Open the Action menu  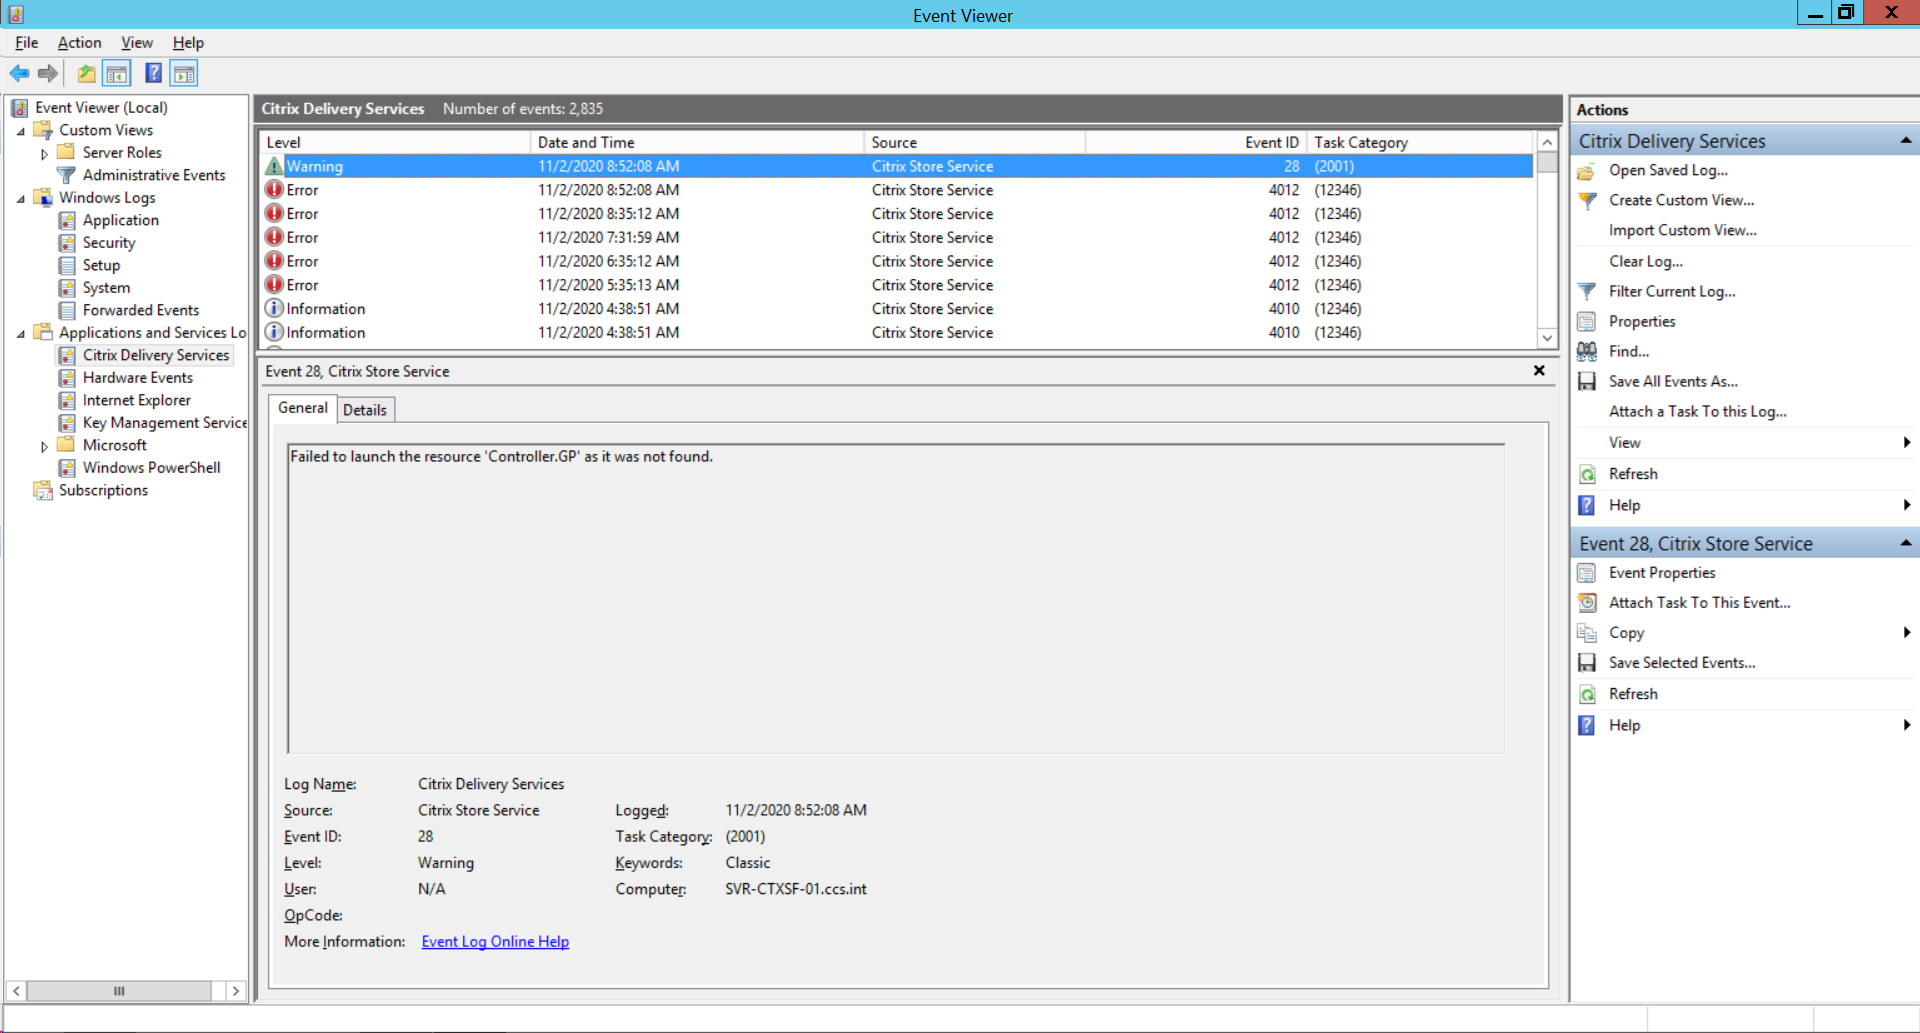pos(79,42)
